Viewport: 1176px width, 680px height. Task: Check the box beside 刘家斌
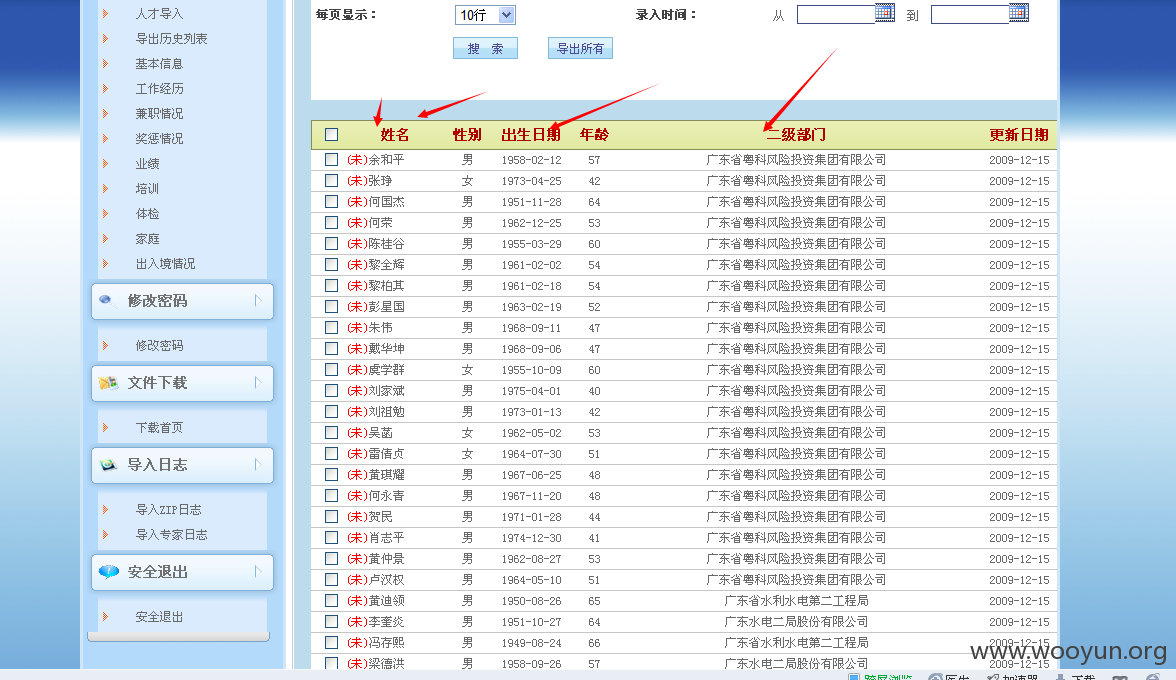332,391
